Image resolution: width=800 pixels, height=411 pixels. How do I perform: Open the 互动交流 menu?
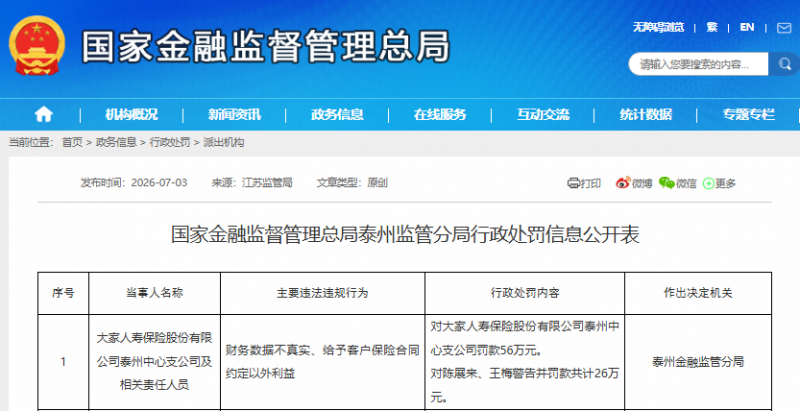543,114
